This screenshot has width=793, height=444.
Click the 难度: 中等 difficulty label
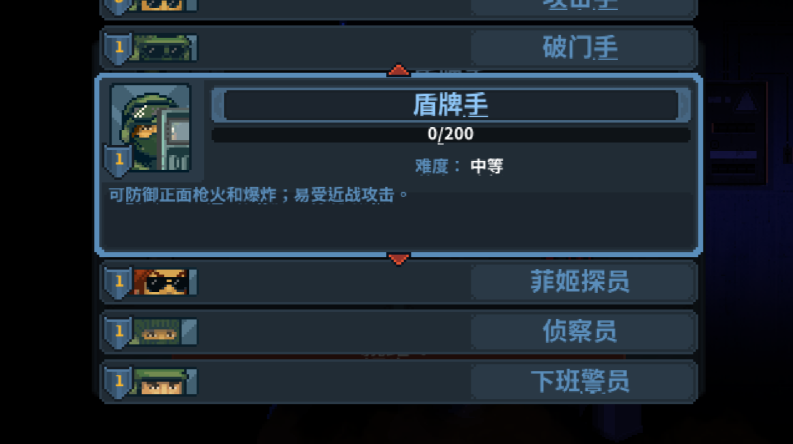pos(459,166)
